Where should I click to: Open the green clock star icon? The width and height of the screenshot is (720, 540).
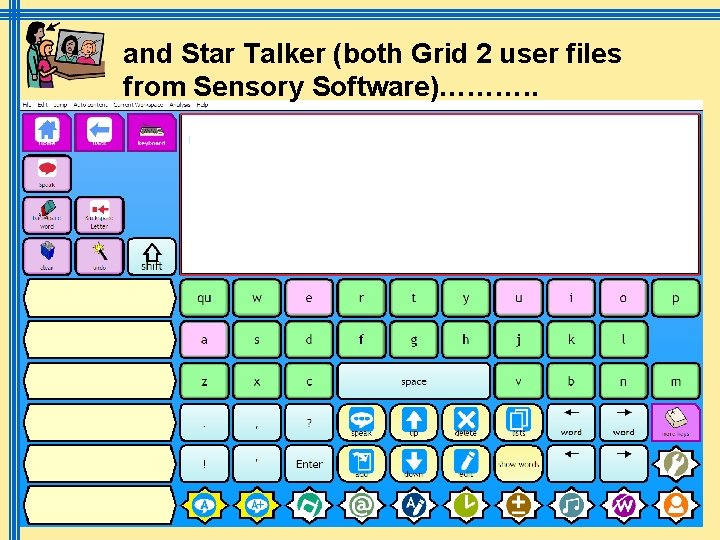[x=466, y=505]
